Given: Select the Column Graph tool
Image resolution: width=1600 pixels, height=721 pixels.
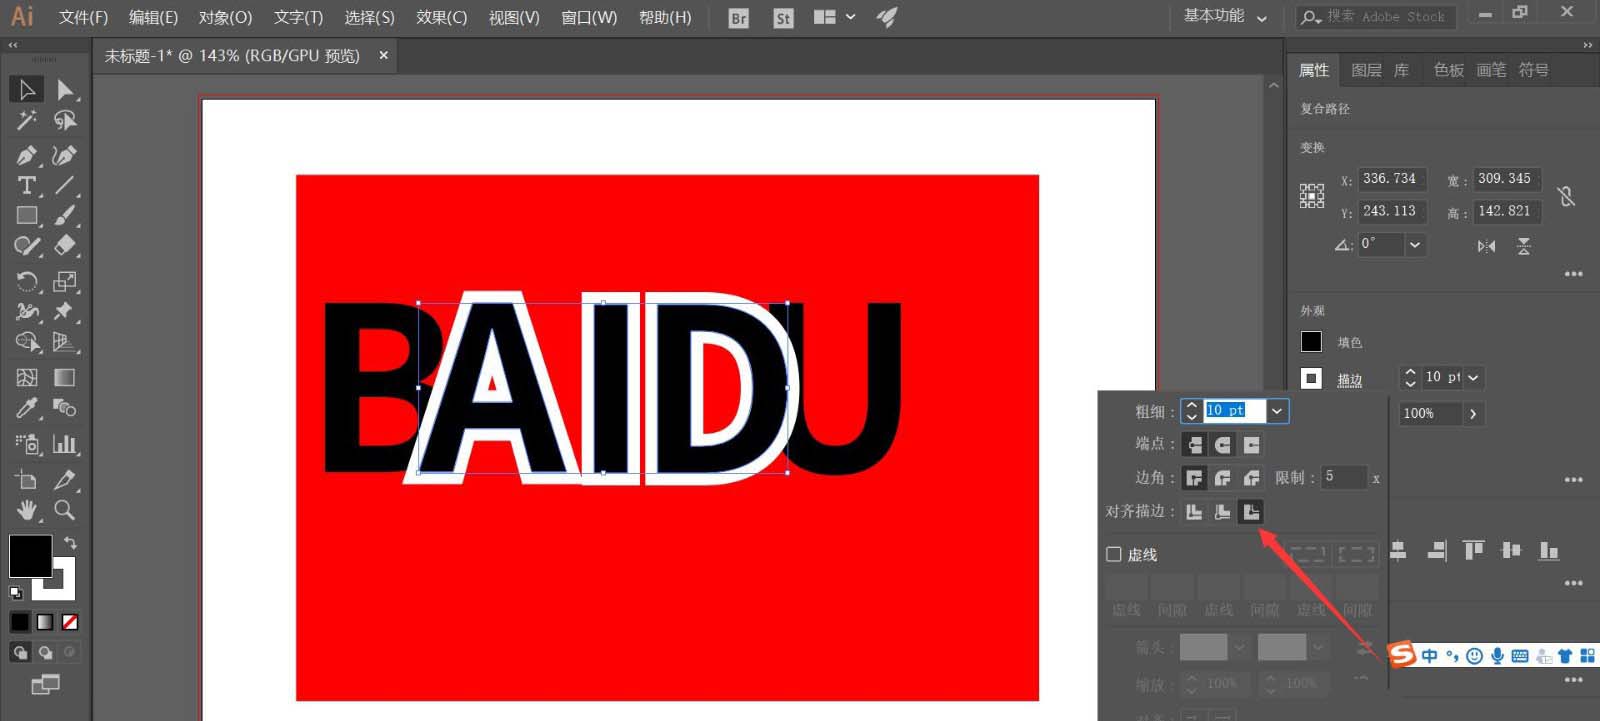Looking at the screenshot, I should (65, 443).
